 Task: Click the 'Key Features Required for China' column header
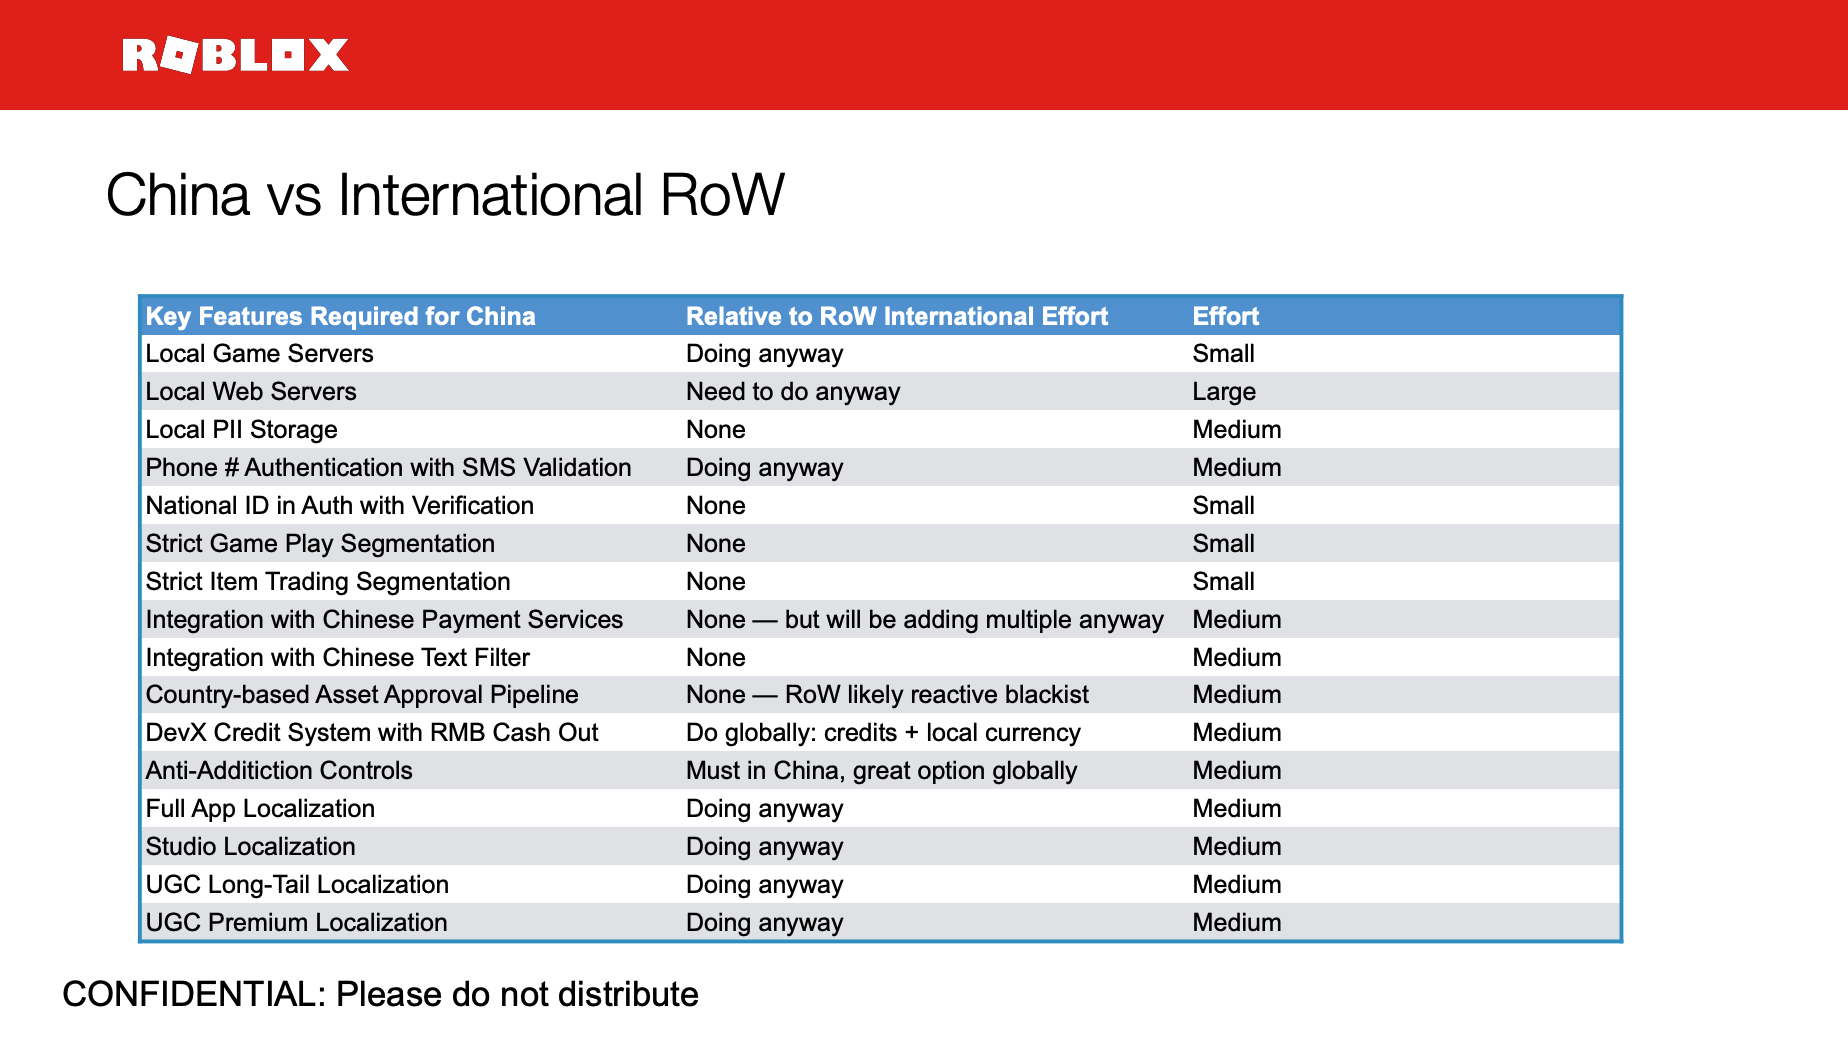[341, 316]
